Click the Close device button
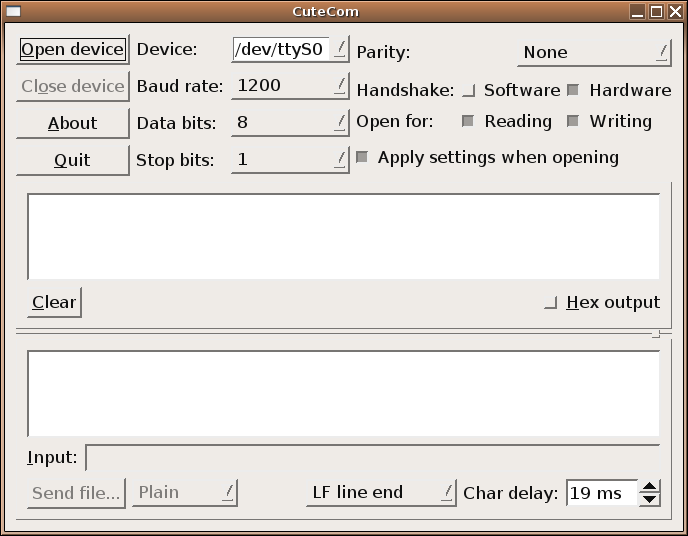688x536 pixels. (x=73, y=86)
